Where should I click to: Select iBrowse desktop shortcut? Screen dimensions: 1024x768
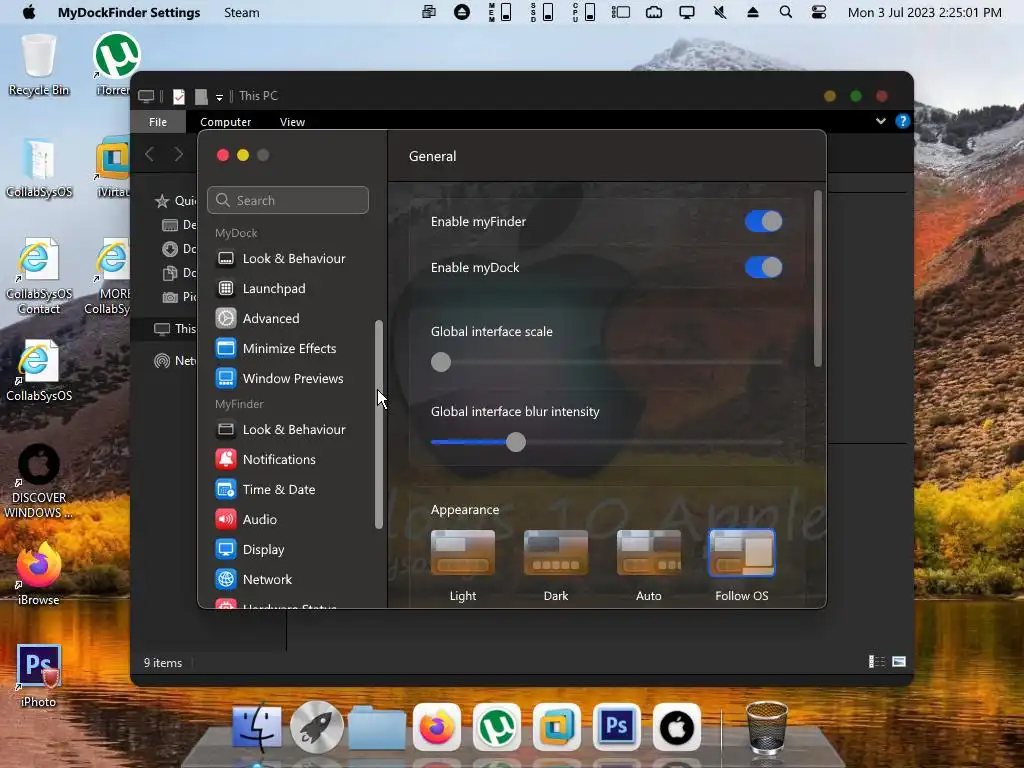(x=39, y=575)
